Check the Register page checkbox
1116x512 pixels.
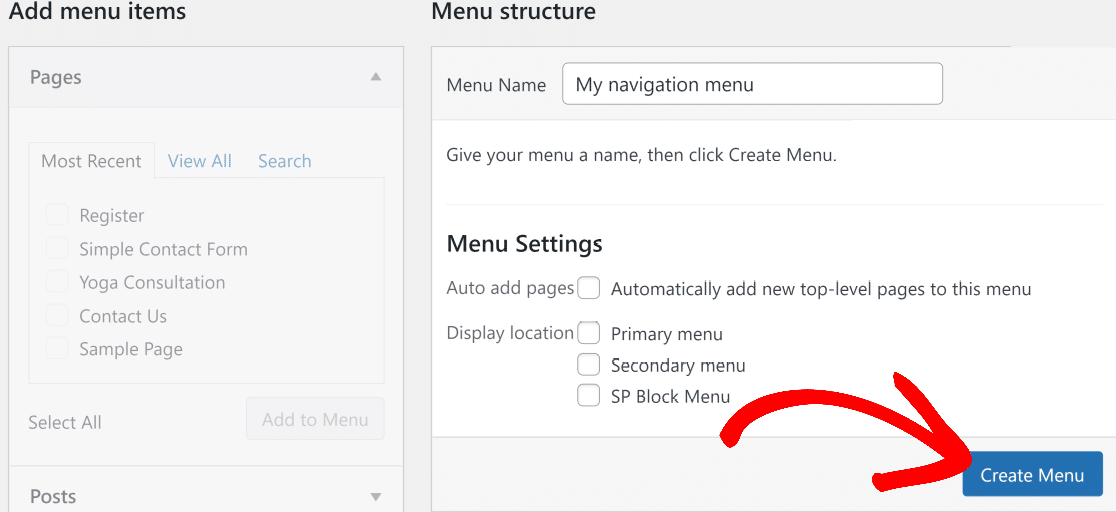point(57,215)
